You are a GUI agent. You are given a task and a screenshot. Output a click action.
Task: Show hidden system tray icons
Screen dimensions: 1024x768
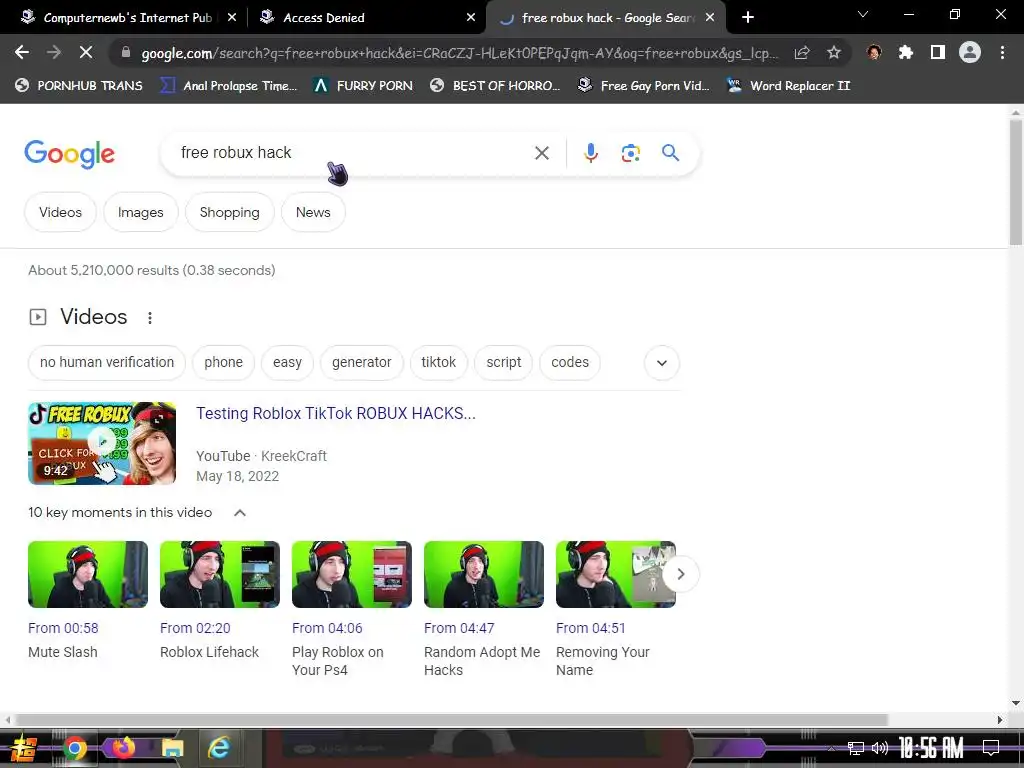tap(831, 749)
